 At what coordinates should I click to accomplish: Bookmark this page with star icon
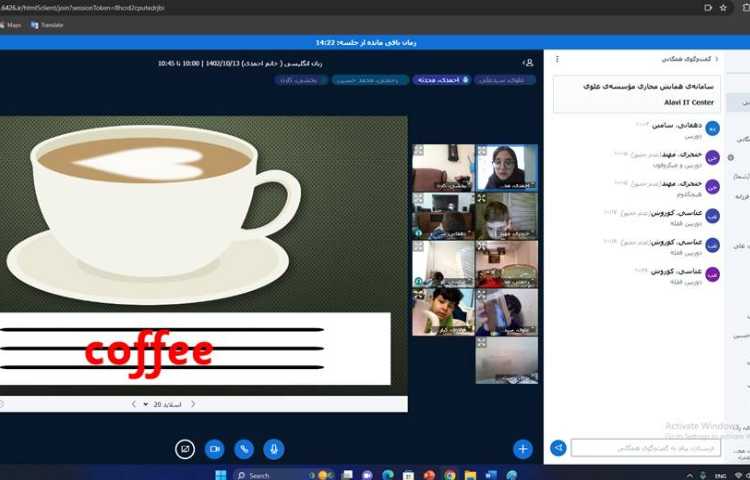coord(723,8)
